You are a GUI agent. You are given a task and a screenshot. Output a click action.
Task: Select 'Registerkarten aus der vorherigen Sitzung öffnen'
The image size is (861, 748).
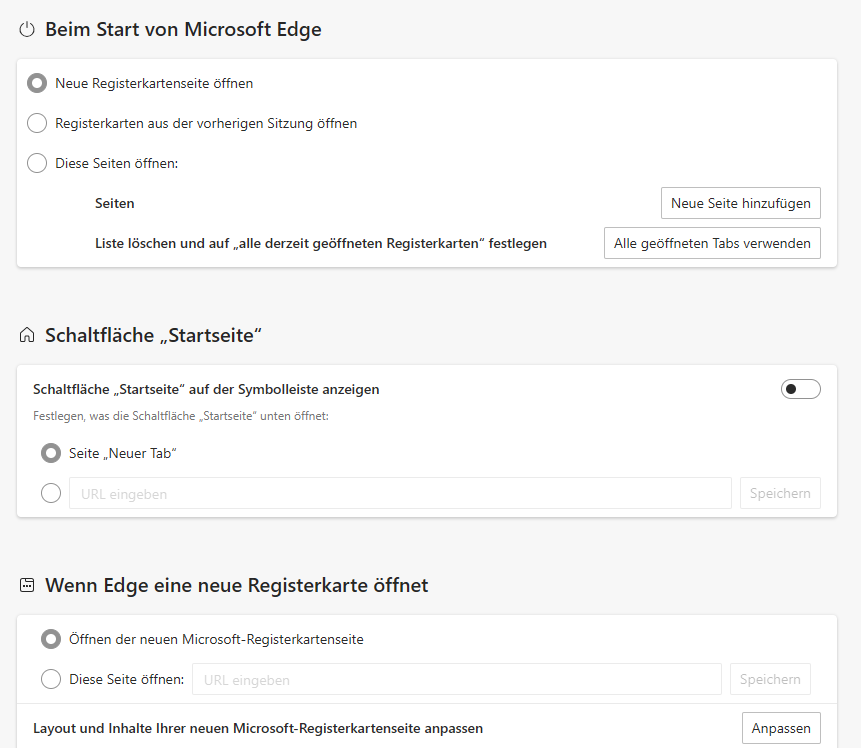pos(37,124)
